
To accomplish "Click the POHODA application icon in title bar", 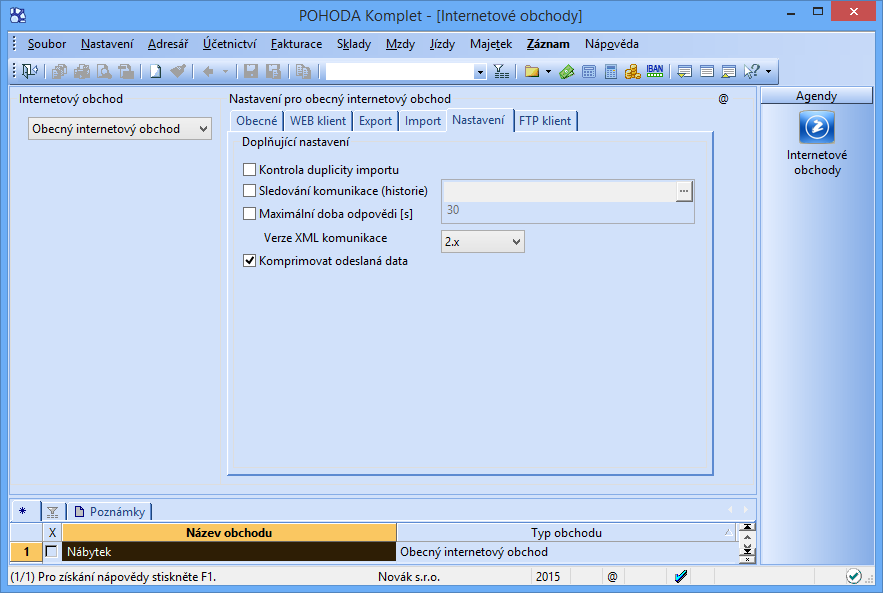I will [18, 15].
